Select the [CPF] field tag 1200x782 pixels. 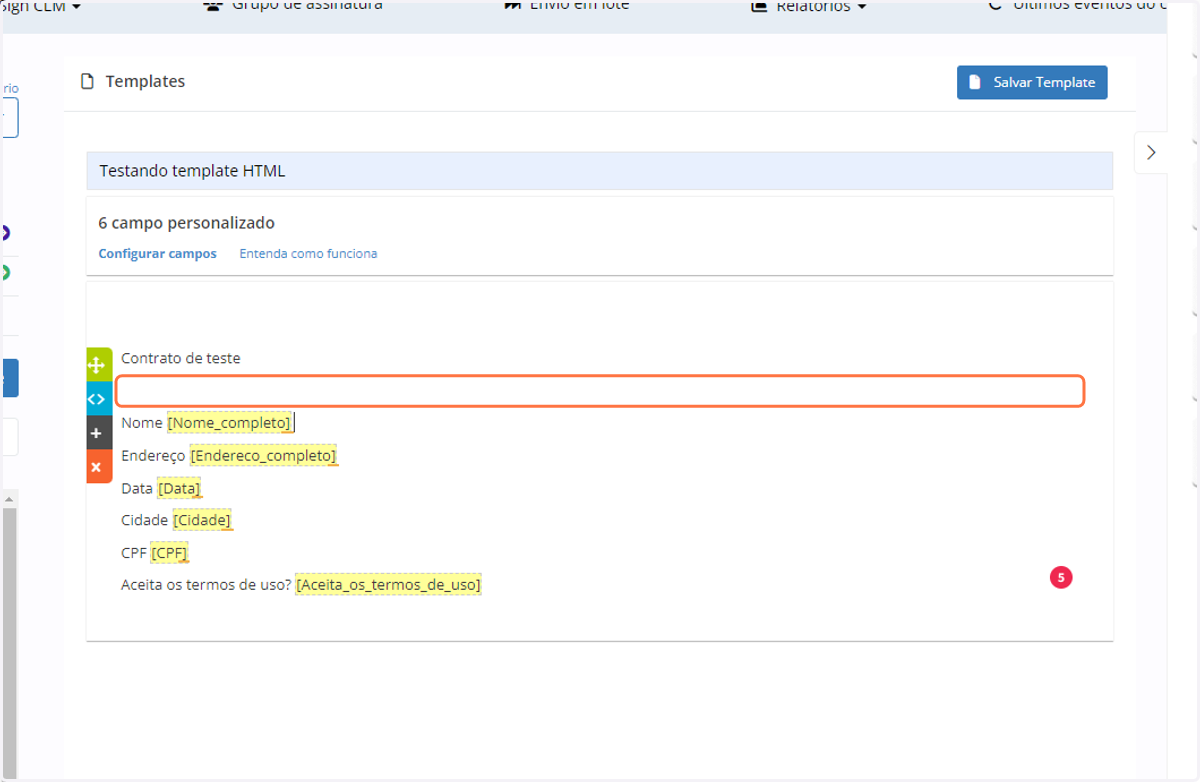click(x=169, y=553)
